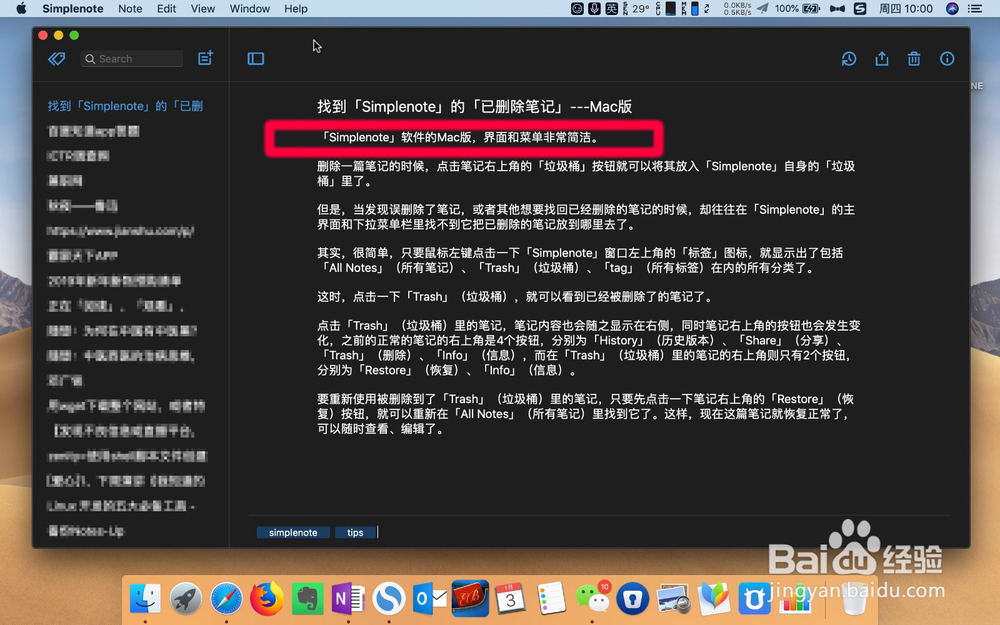
Task: Click Simplenote icon in the Dock
Action: pos(389,598)
